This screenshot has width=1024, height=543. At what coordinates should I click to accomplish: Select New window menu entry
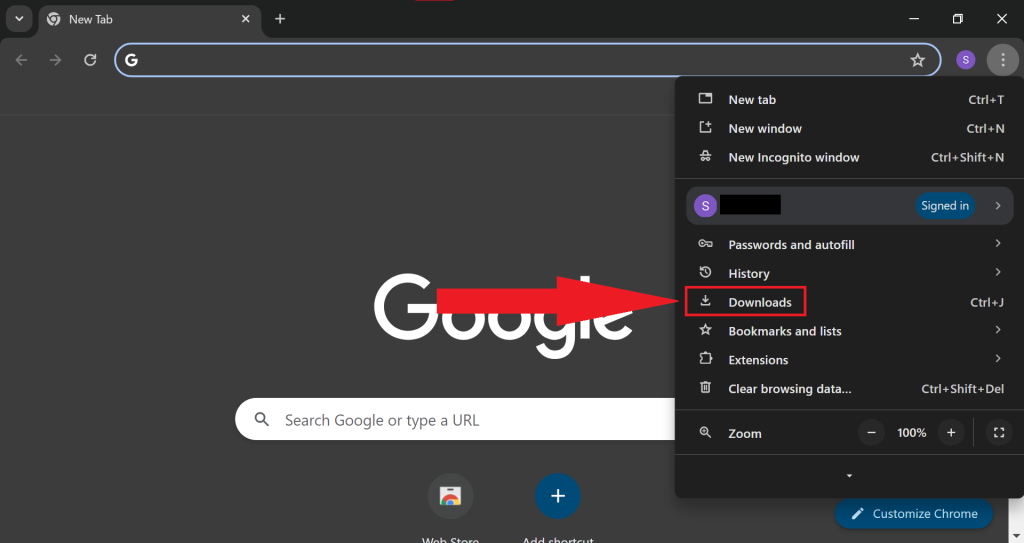pyautogui.click(x=850, y=129)
